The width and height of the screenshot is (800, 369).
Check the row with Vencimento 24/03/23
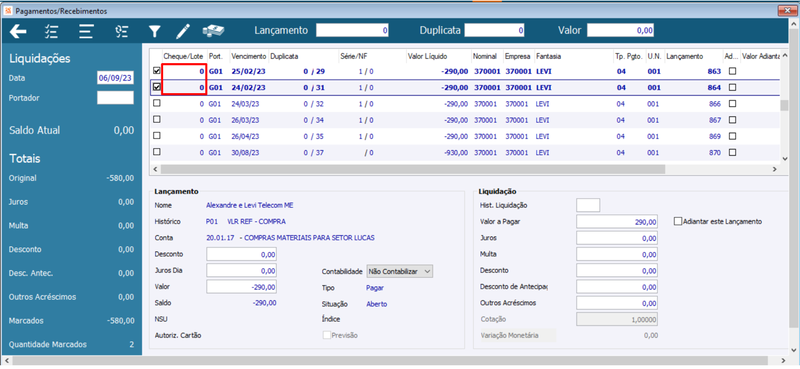tap(157, 104)
